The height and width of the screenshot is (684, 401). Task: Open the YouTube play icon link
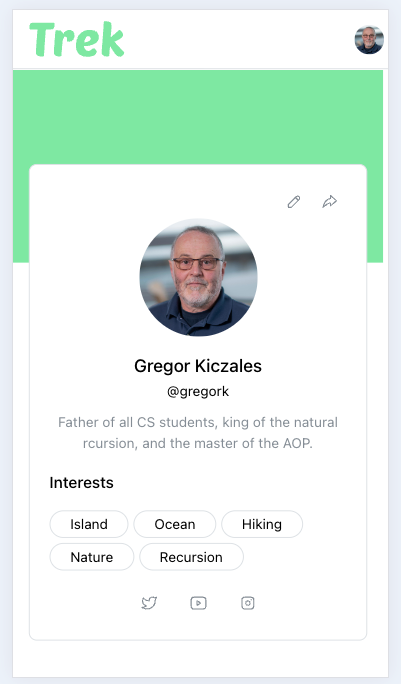tap(199, 603)
